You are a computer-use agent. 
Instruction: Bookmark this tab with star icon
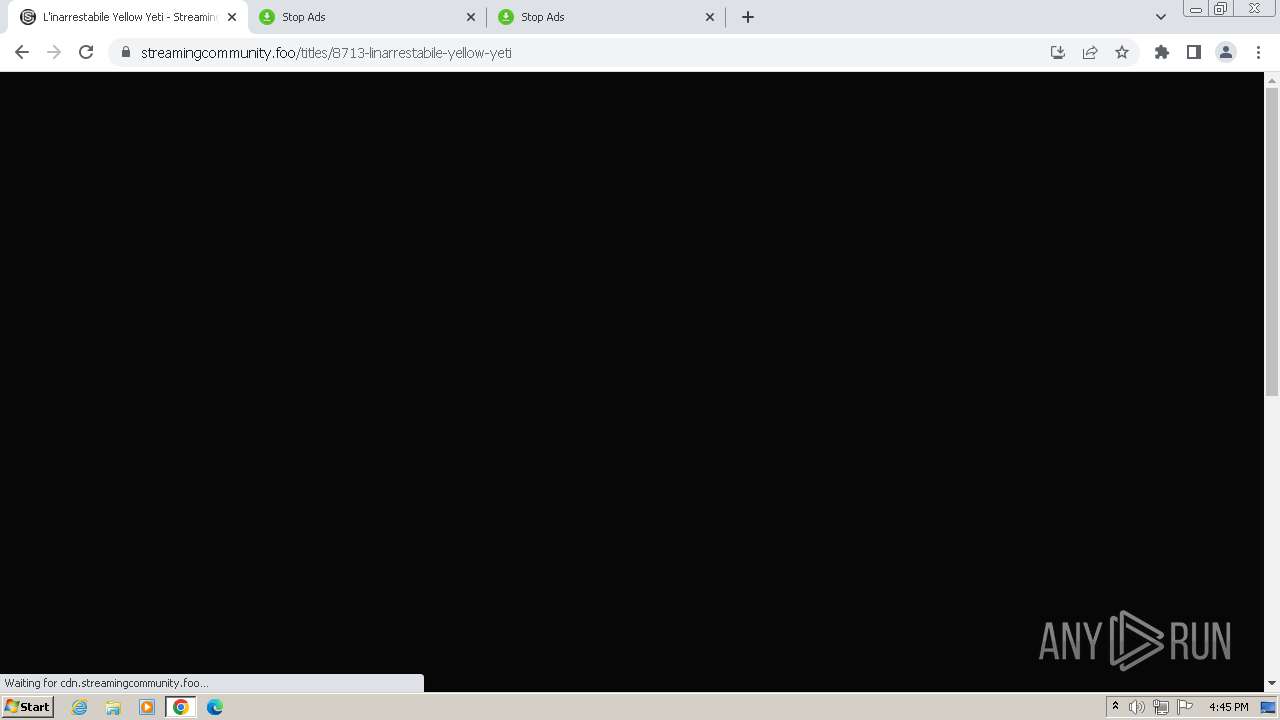point(1122,52)
